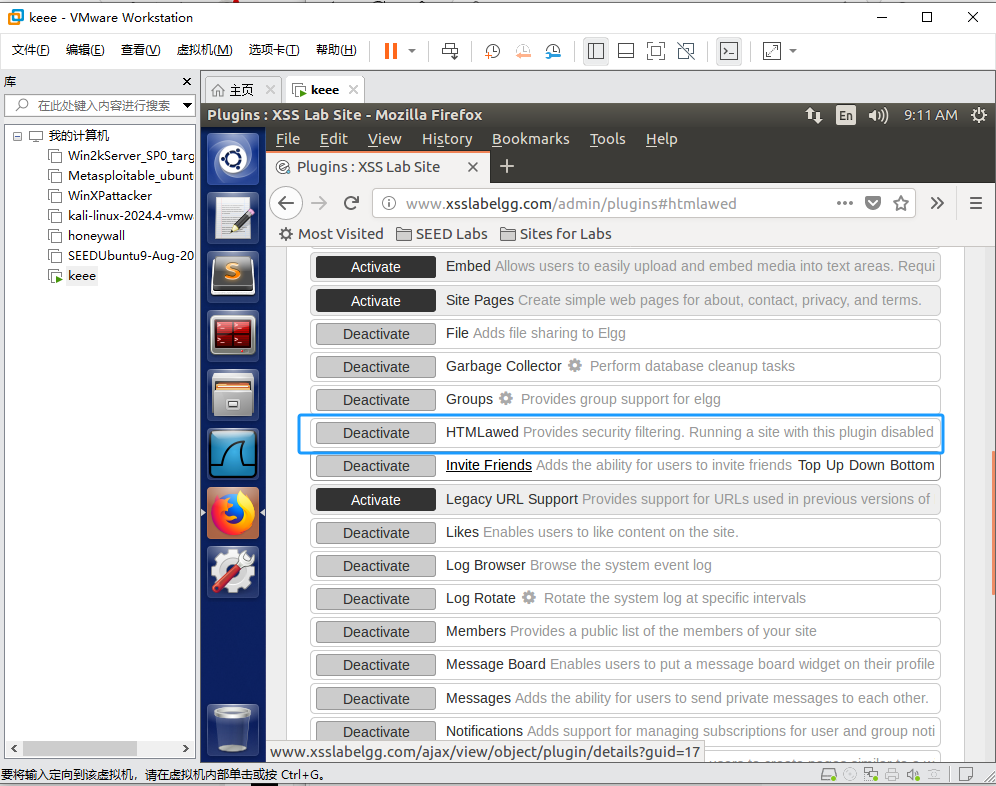This screenshot has width=996, height=786.
Task: Take a snapshot of the VM
Action: click(492, 51)
